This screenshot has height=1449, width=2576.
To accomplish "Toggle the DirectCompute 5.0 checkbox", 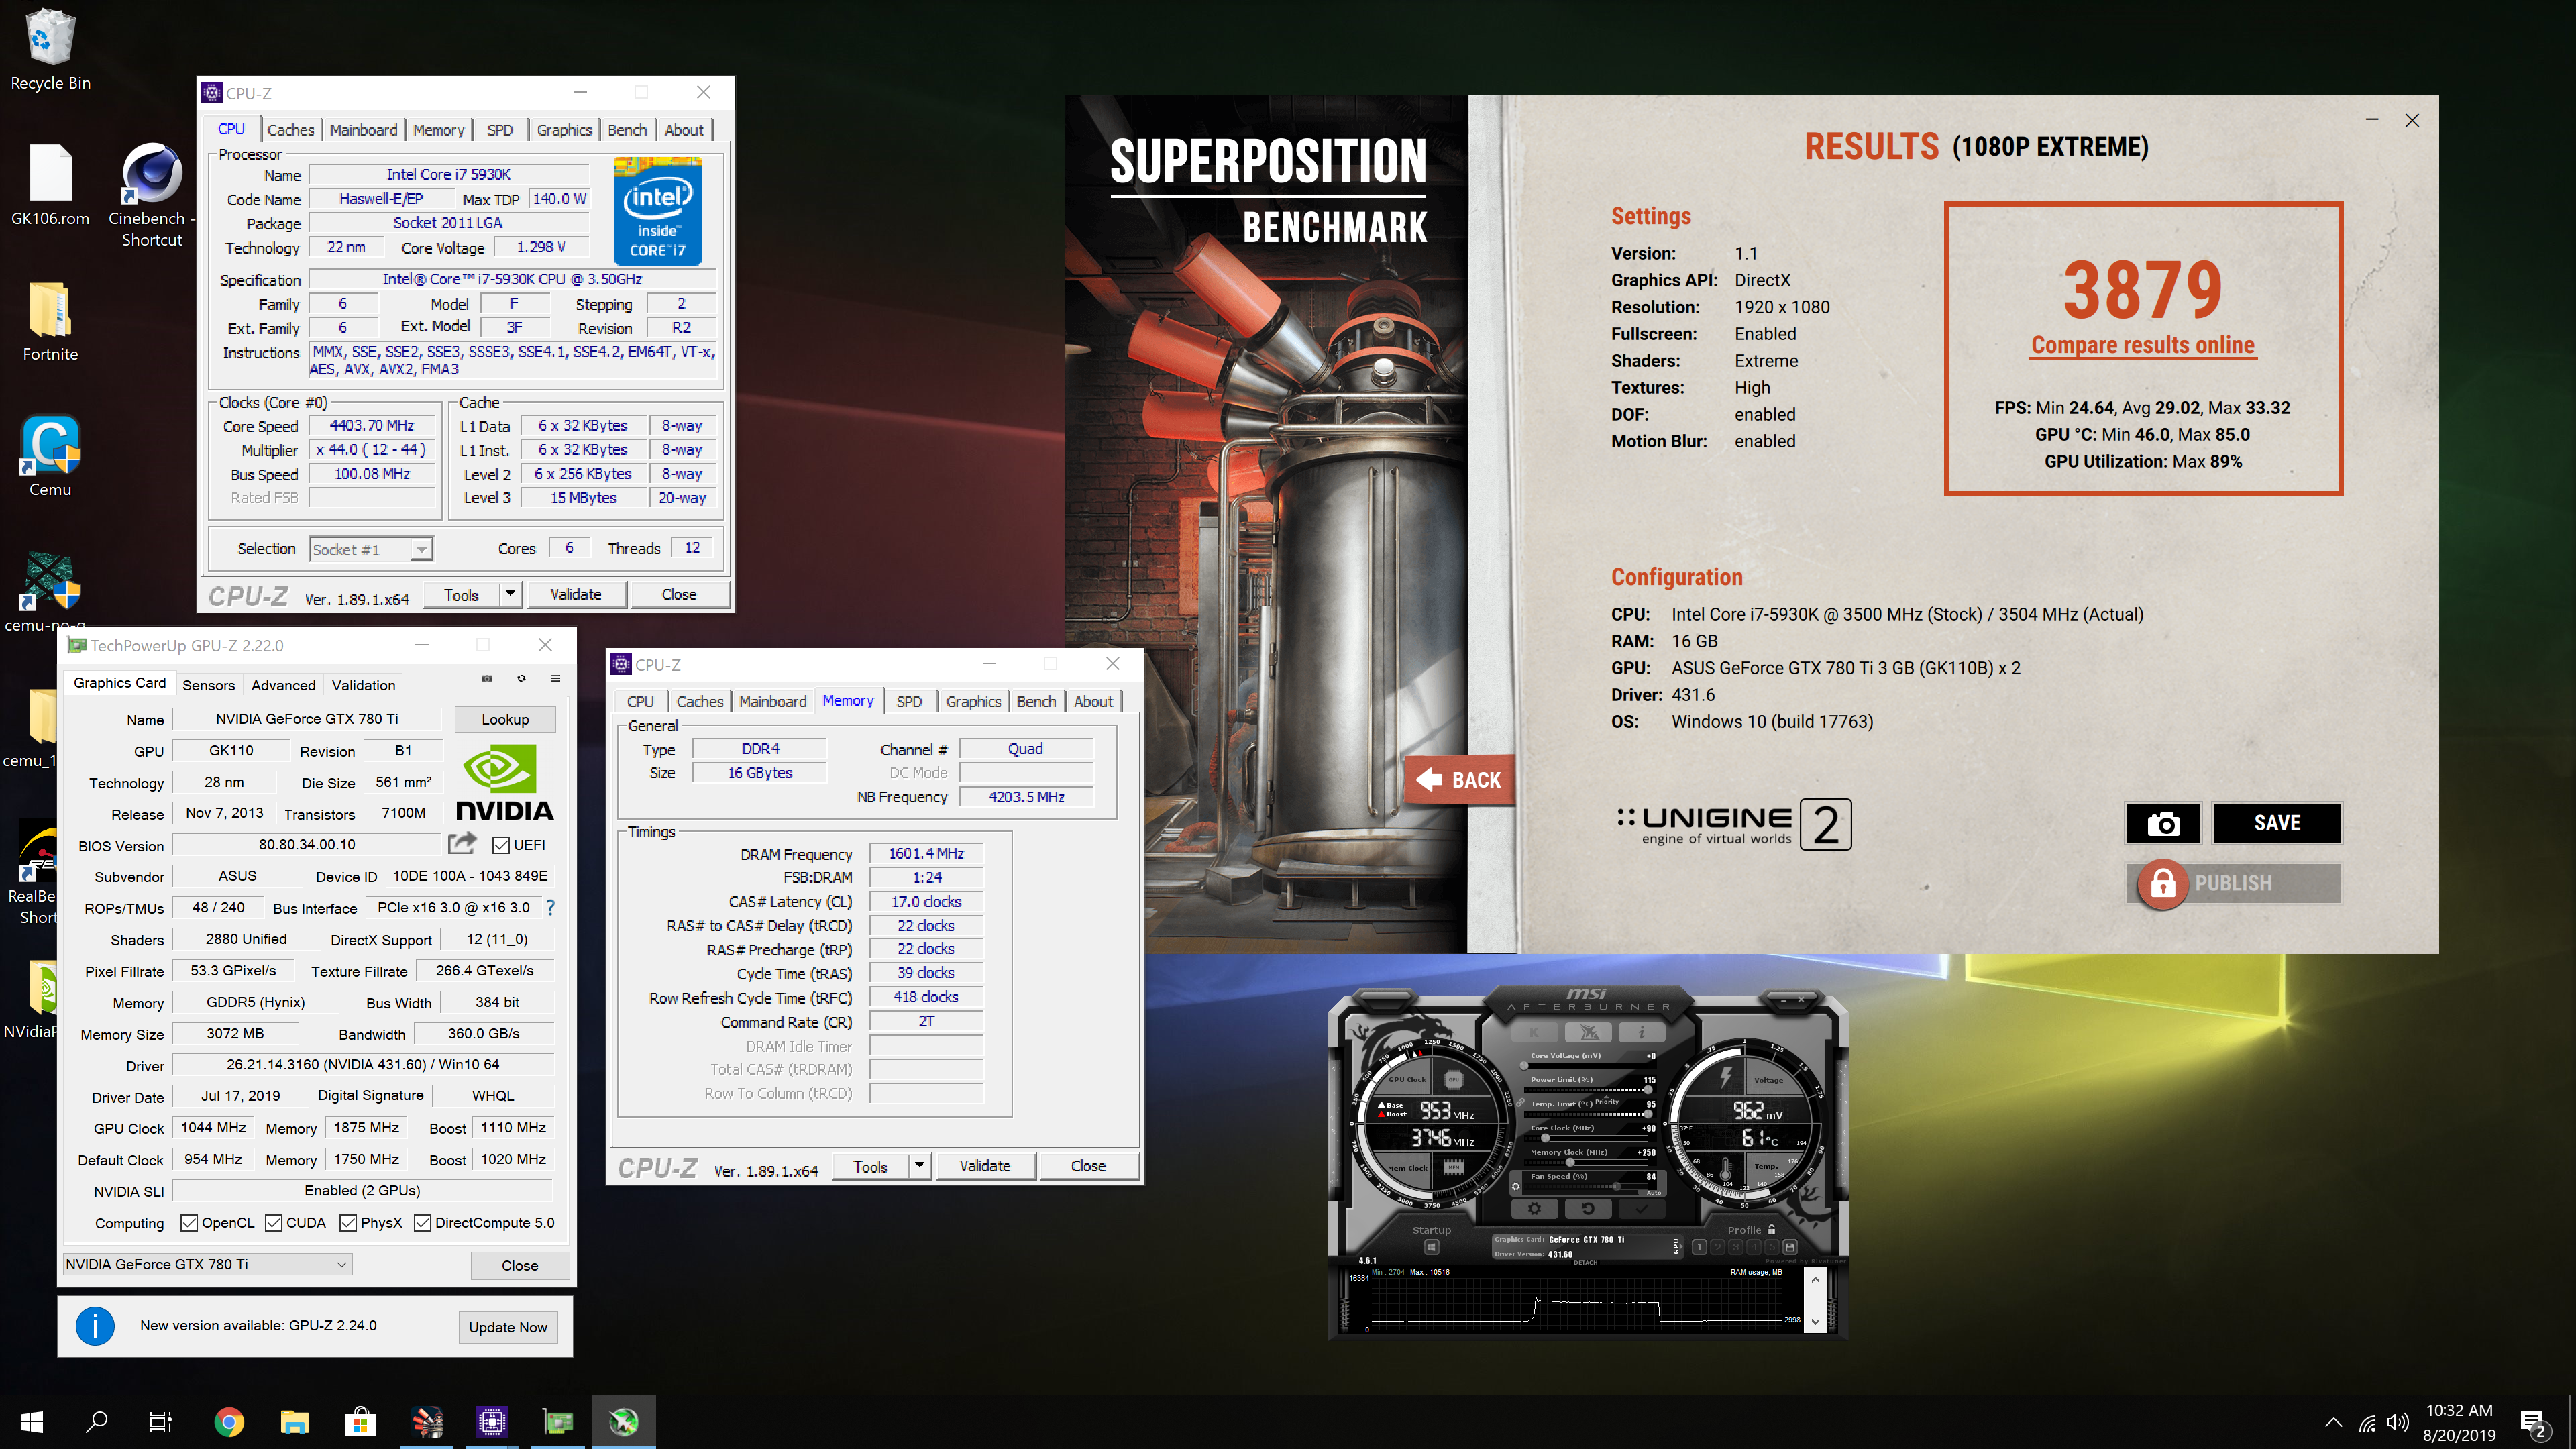I will click(x=422, y=1223).
